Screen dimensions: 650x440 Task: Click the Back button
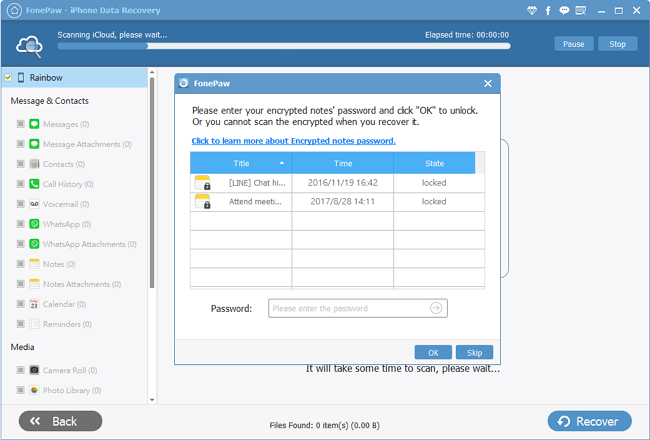coord(61,421)
